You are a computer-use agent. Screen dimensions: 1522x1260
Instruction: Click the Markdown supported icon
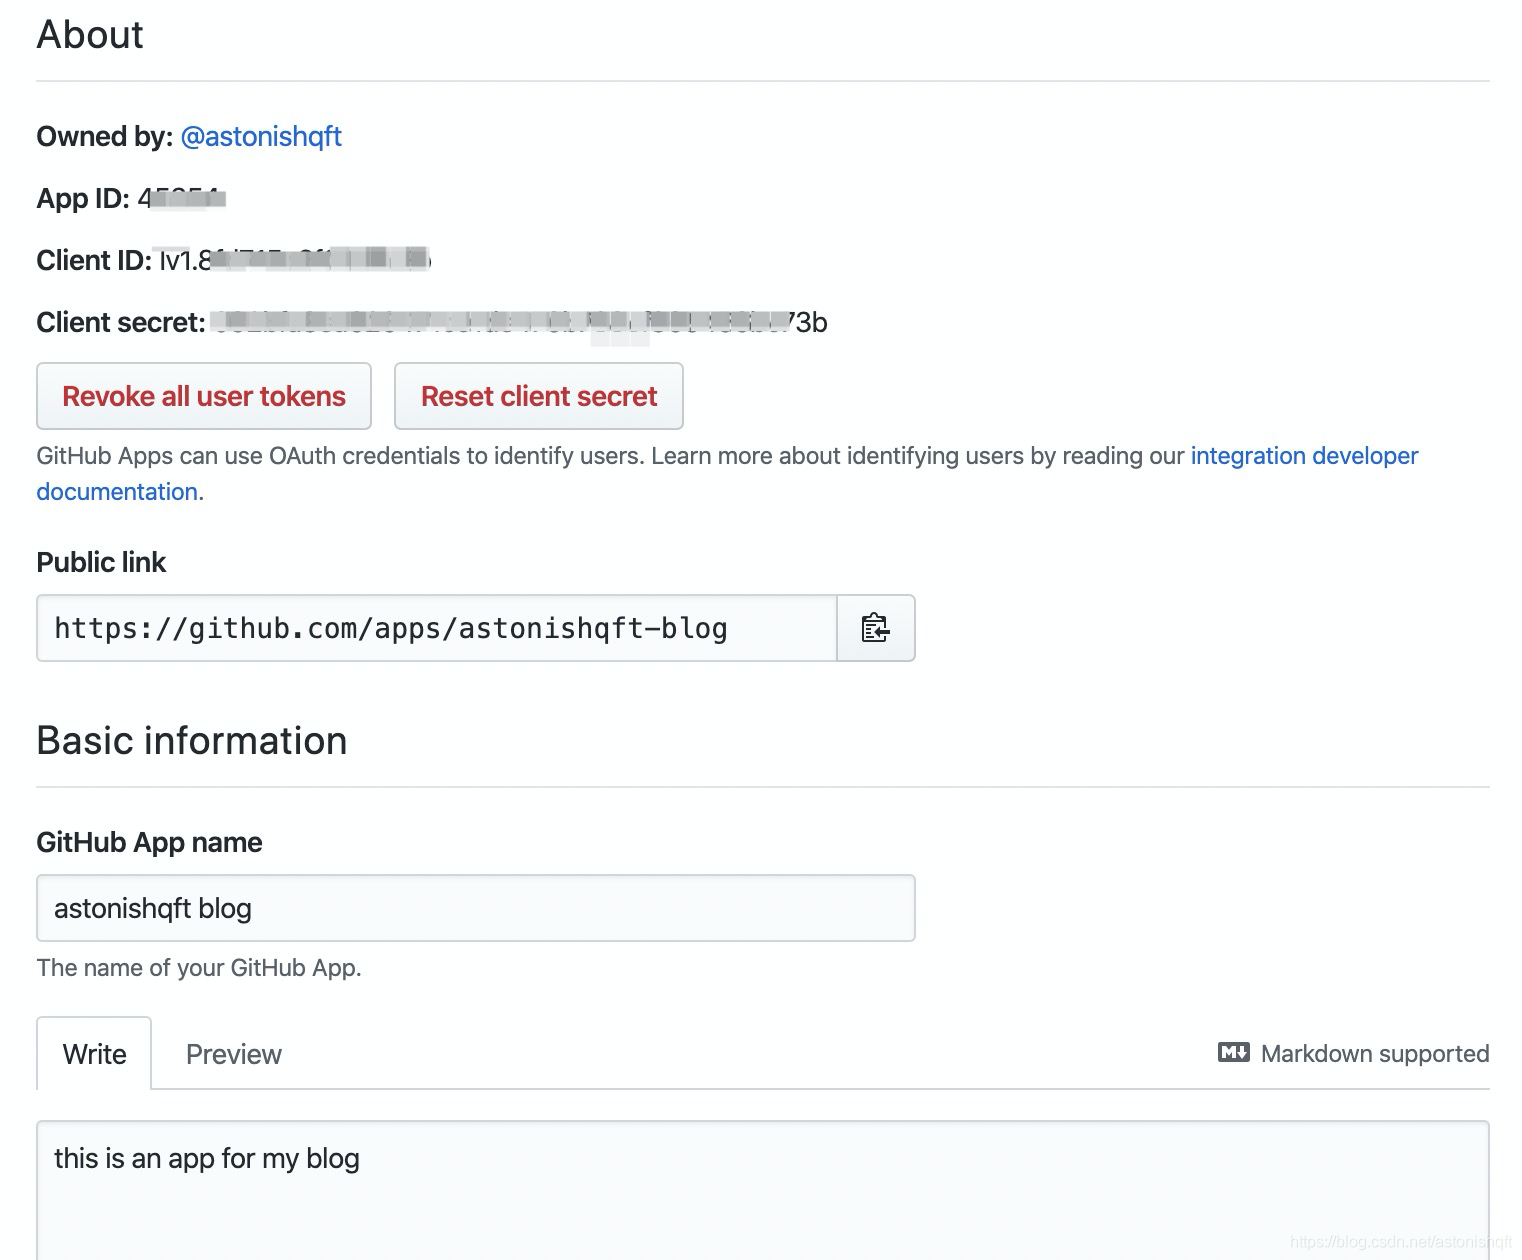point(1233,1053)
